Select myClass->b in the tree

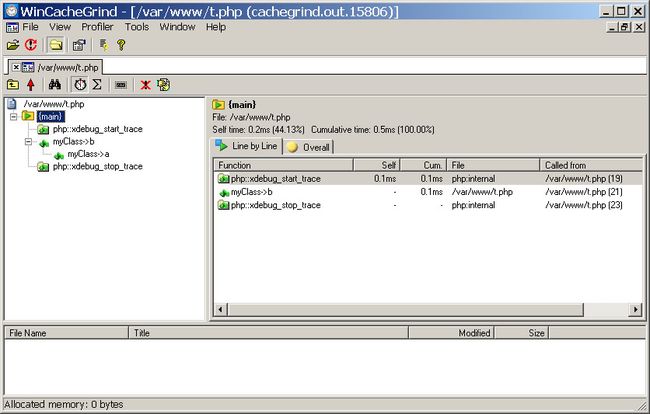click(x=73, y=142)
